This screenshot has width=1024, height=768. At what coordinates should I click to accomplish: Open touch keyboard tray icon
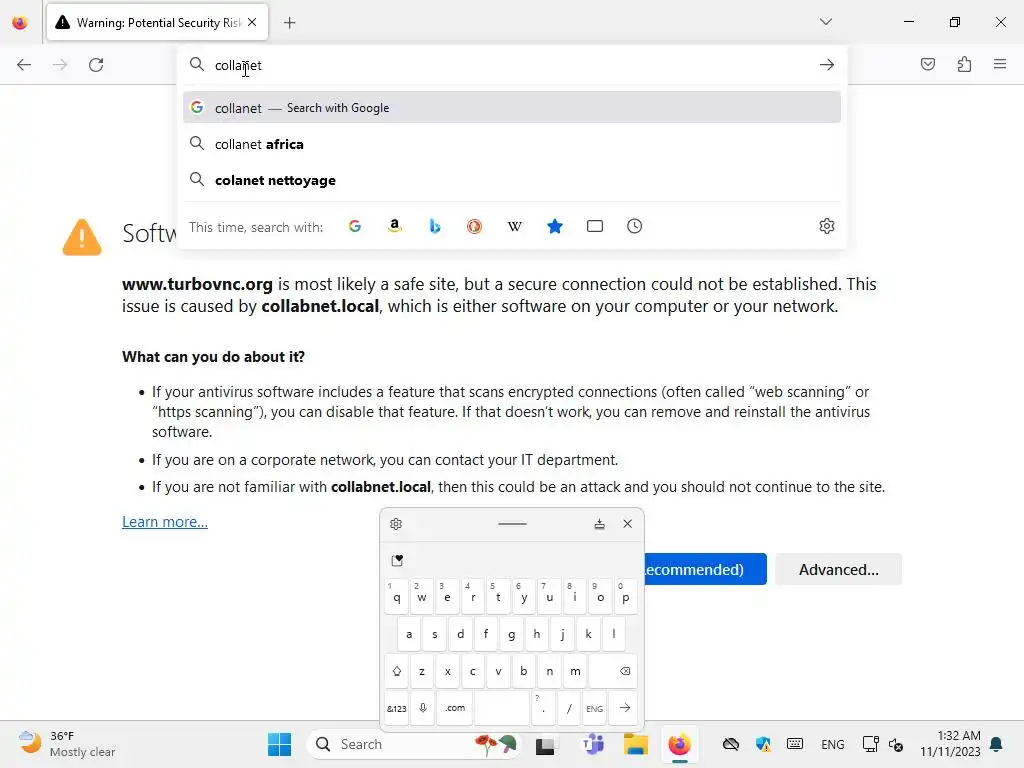(795, 744)
